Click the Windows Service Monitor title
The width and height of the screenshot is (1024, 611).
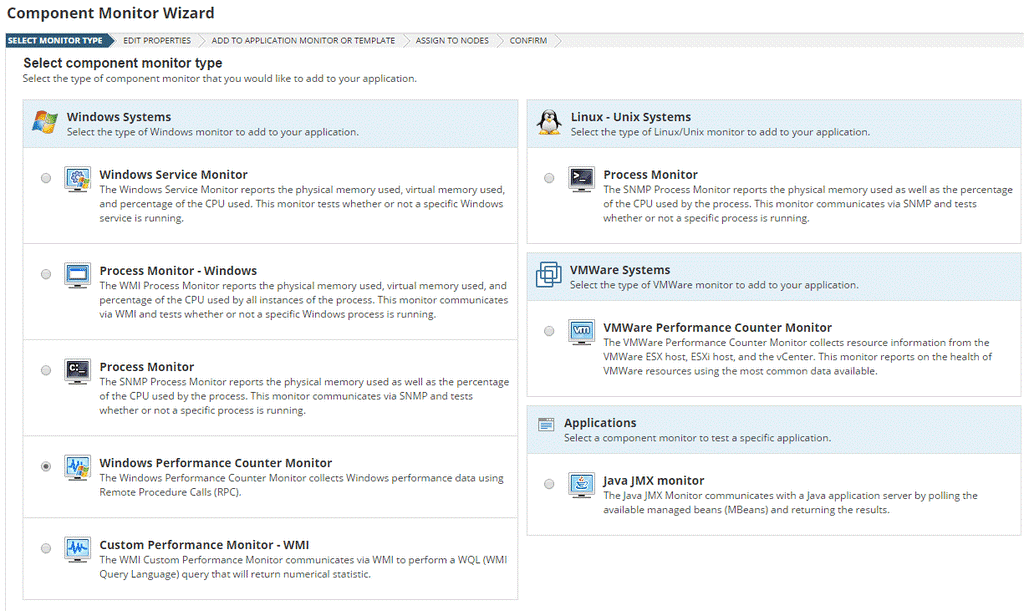pos(173,174)
